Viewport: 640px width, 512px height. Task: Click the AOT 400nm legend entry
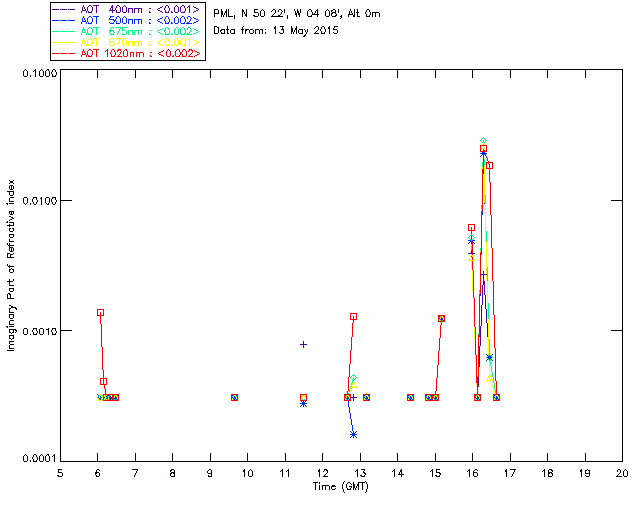coord(127,9)
